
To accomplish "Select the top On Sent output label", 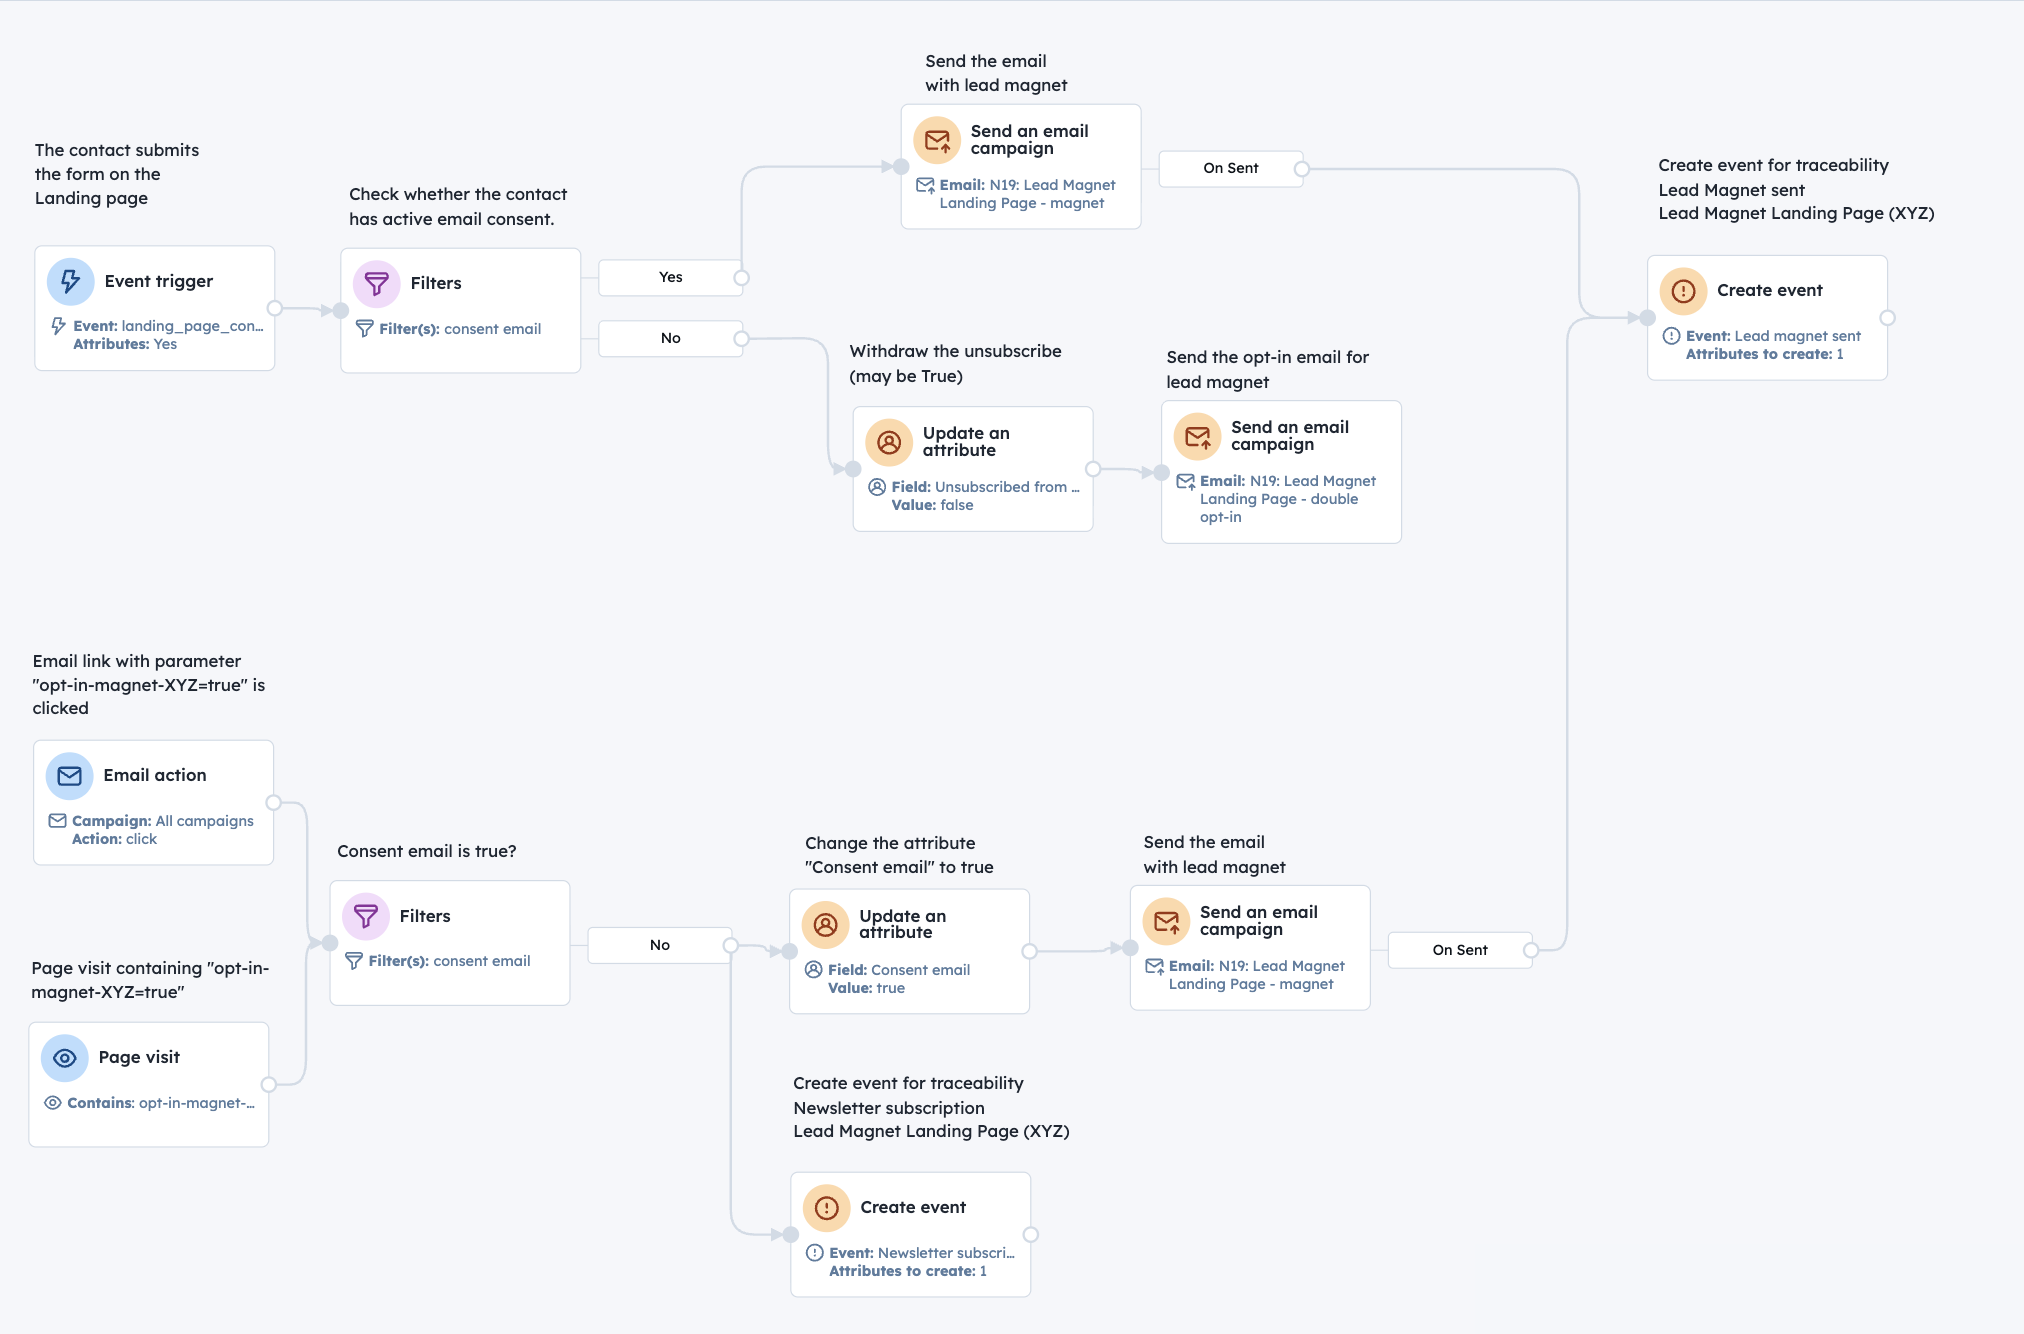I will click(x=1230, y=168).
